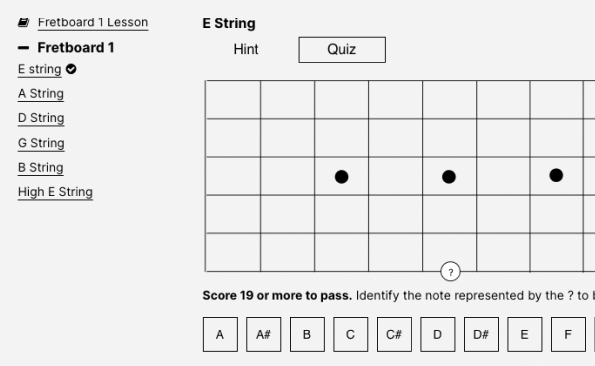Switch to the Hint tab
The image size is (595, 366).
click(246, 49)
